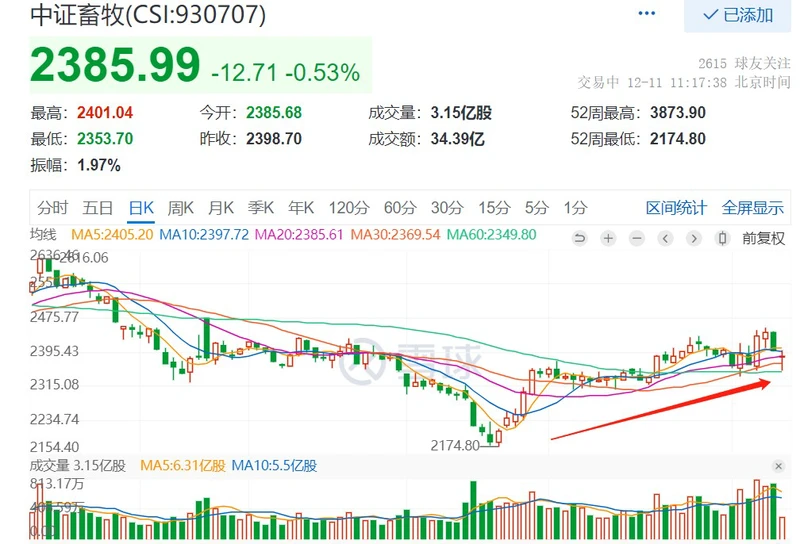Switch to the 30分 chart interval

click(447, 208)
